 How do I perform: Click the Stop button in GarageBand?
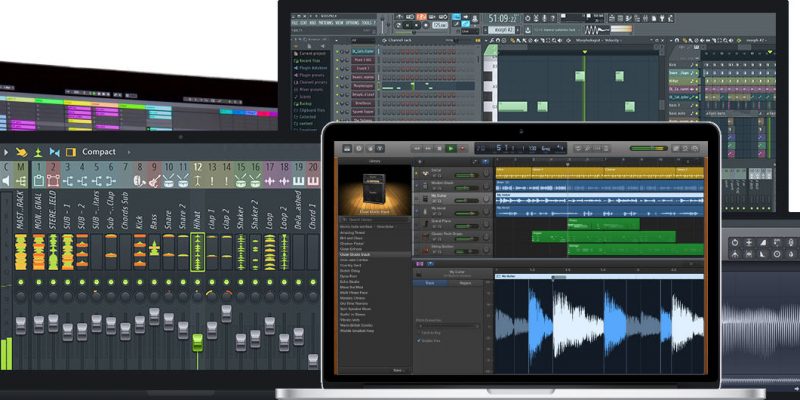(x=439, y=148)
